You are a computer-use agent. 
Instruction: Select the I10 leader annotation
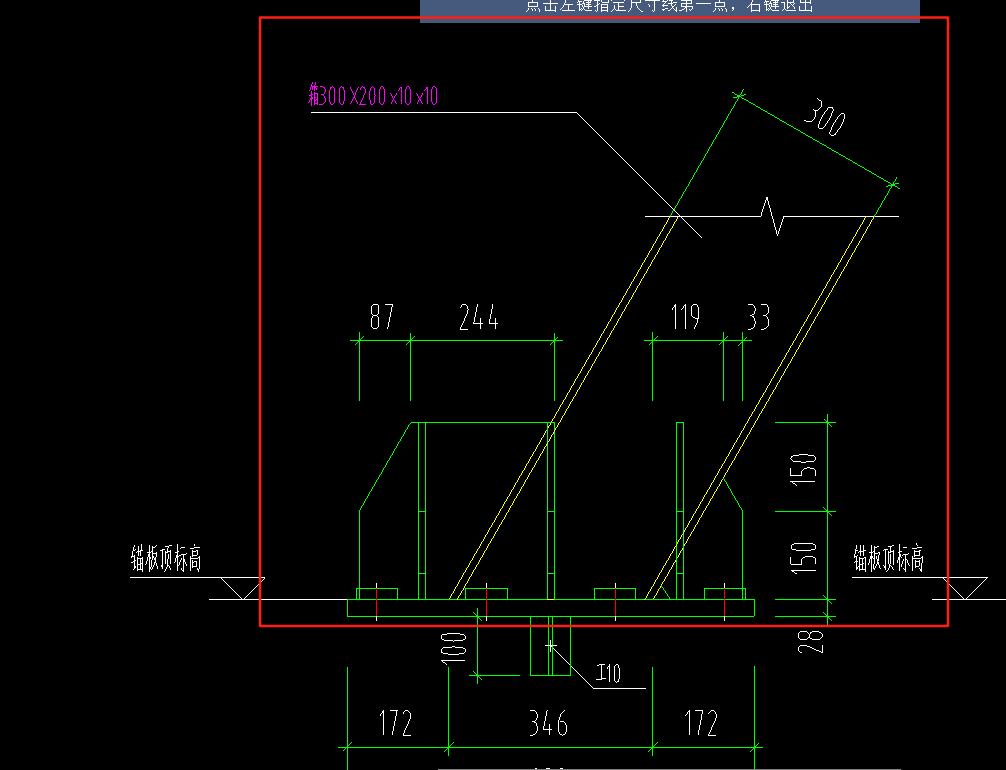point(608,672)
